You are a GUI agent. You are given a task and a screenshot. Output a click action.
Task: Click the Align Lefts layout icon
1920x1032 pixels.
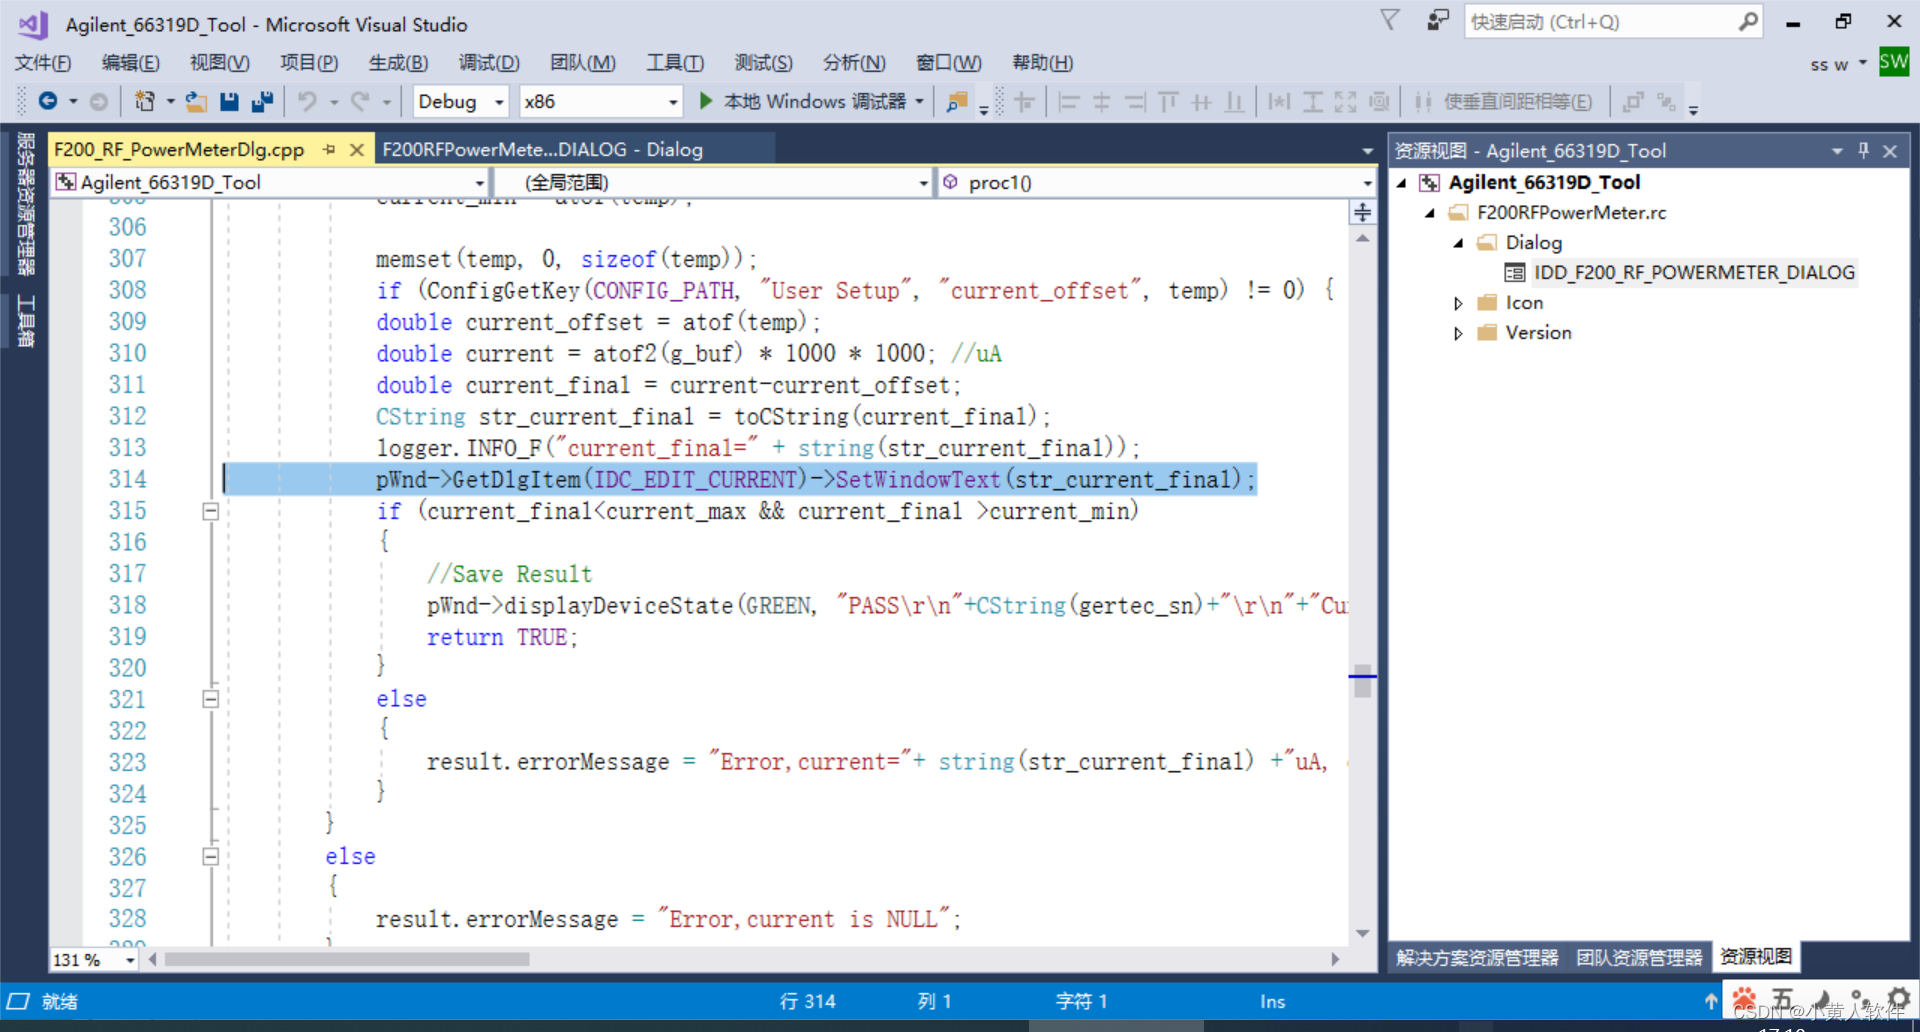(1068, 102)
